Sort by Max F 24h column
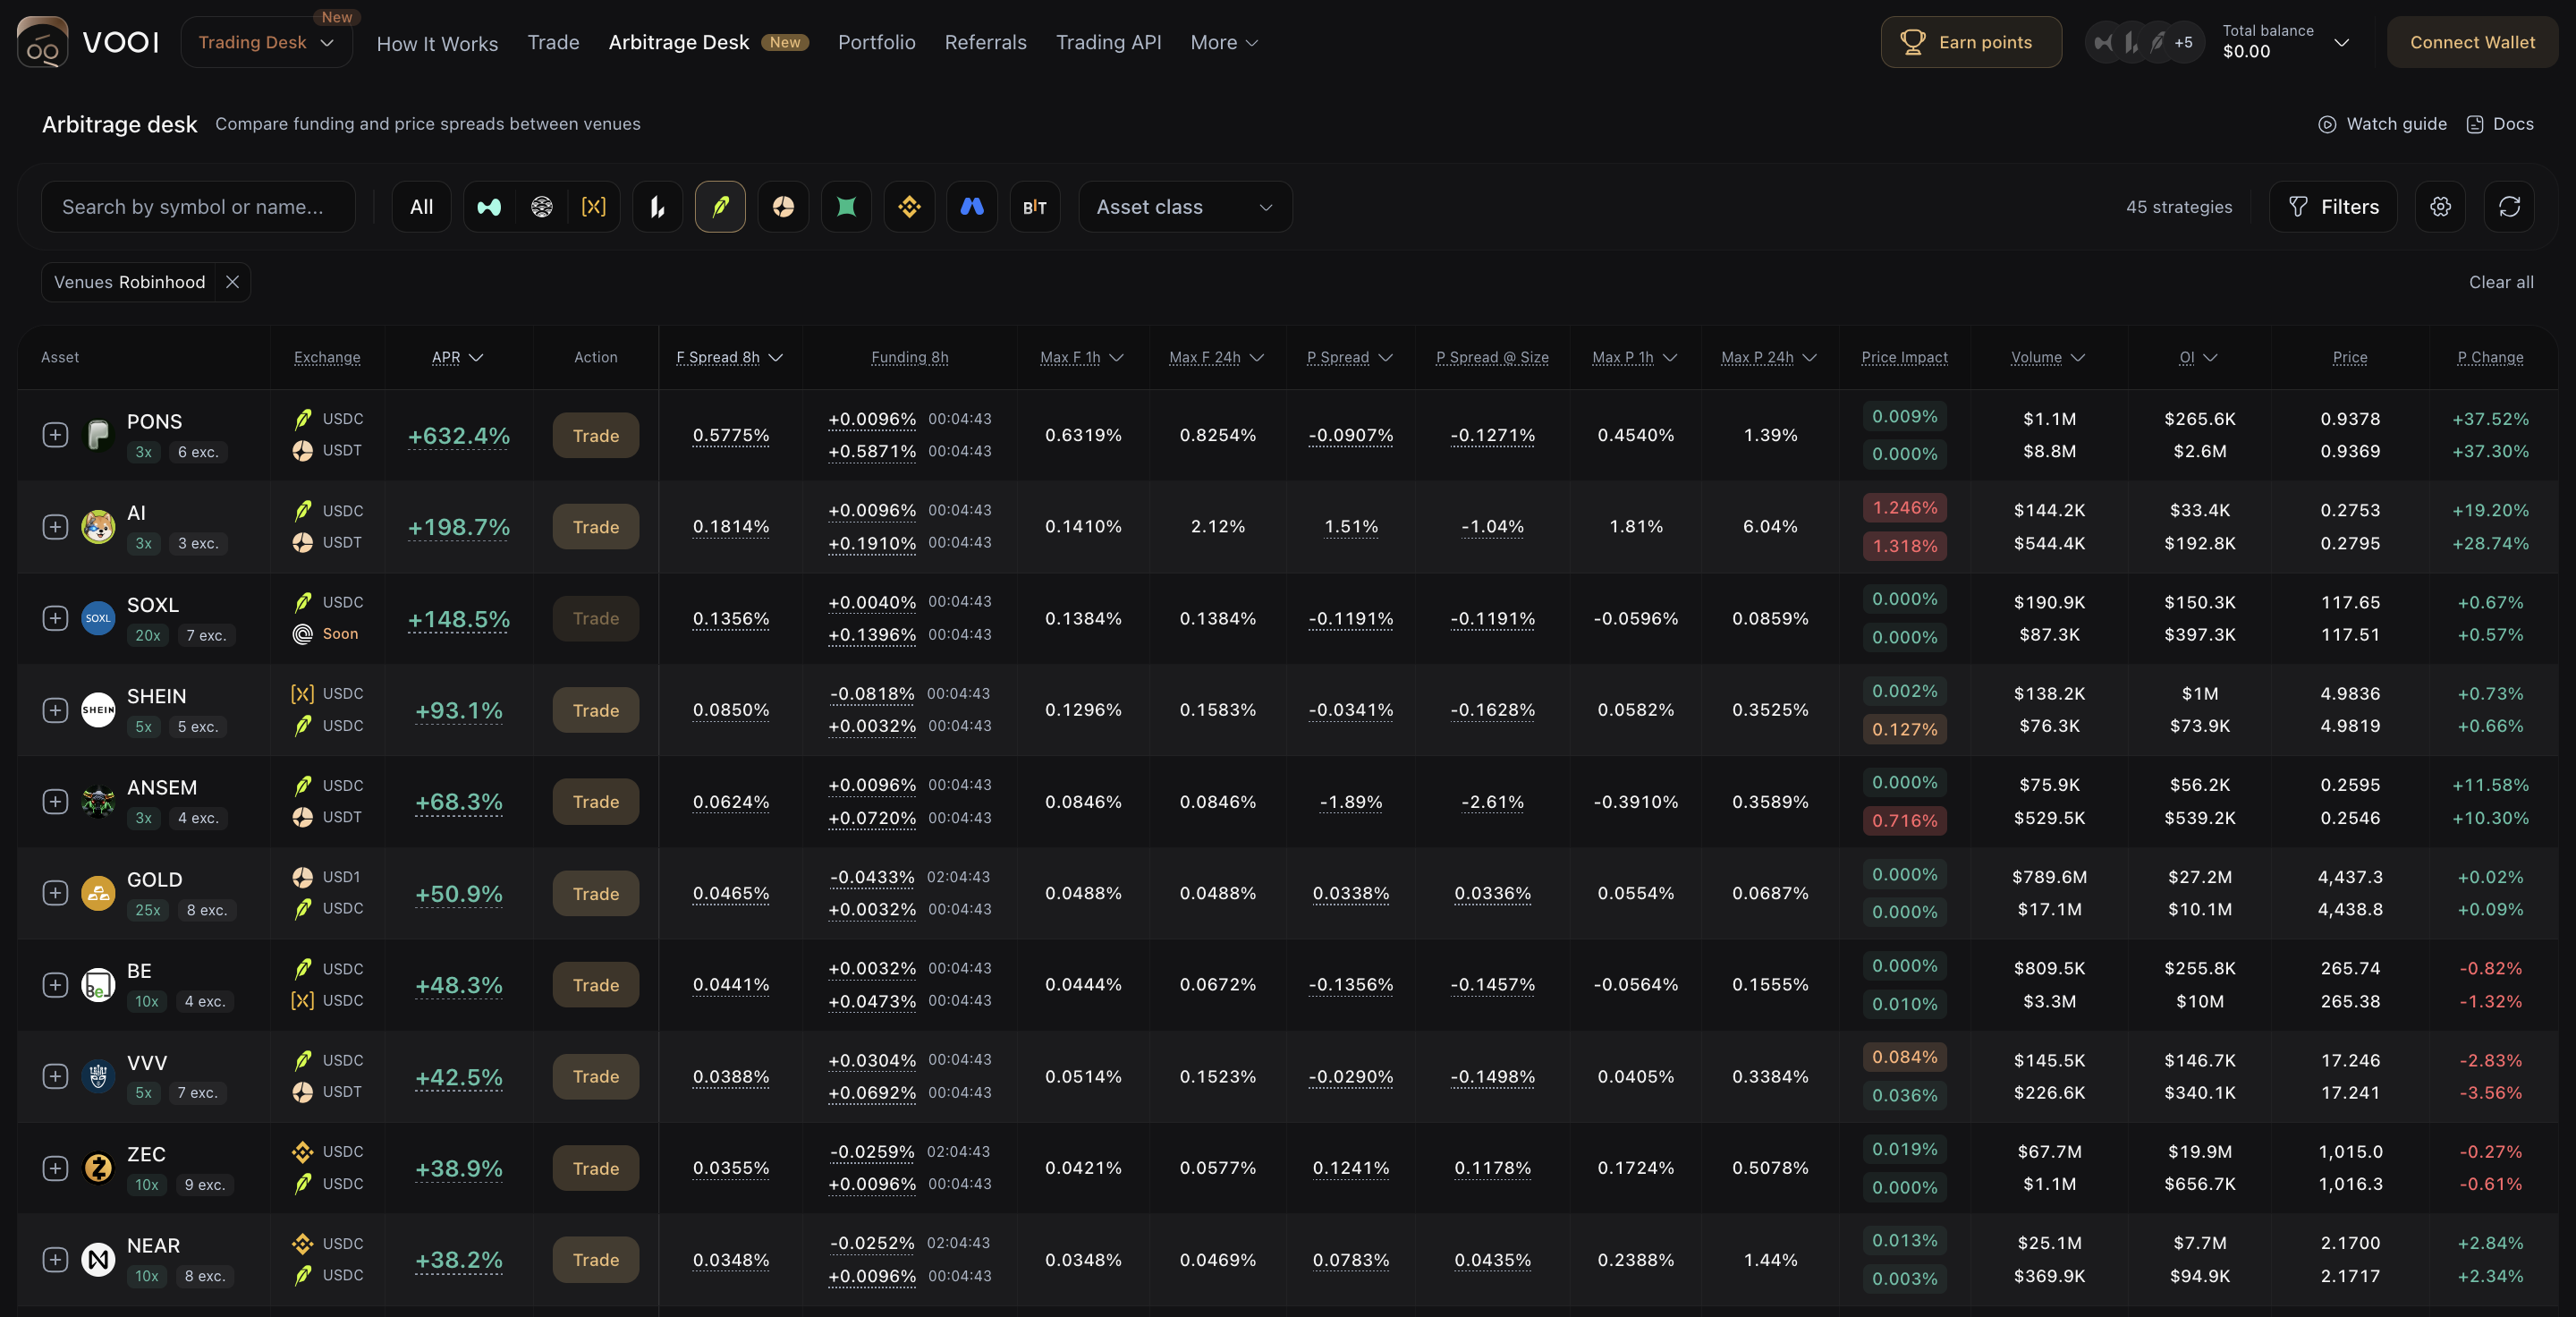 1217,357
